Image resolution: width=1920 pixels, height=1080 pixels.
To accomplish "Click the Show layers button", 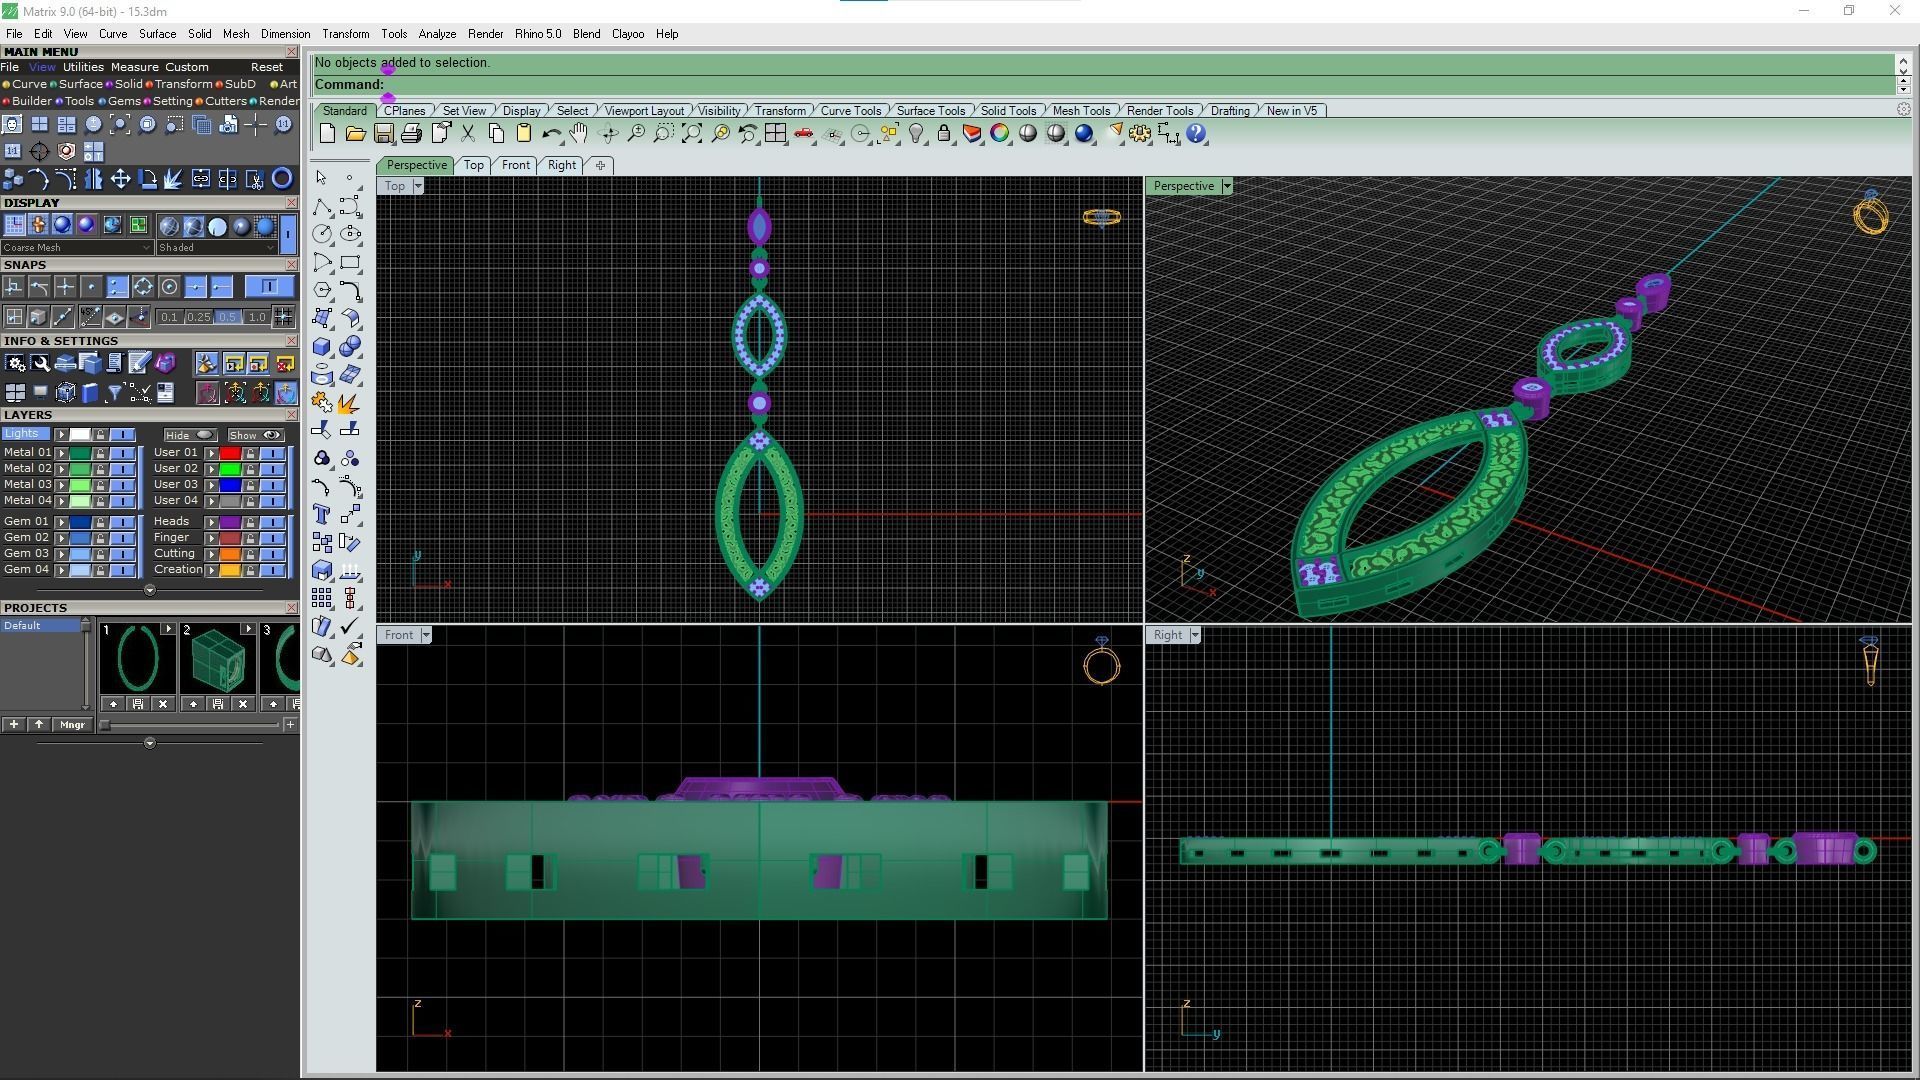I will pos(256,435).
